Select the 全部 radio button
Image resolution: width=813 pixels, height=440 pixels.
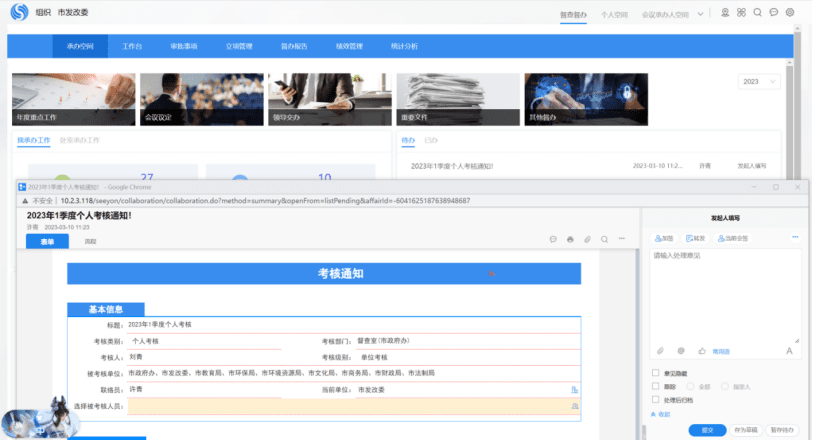(x=690, y=387)
